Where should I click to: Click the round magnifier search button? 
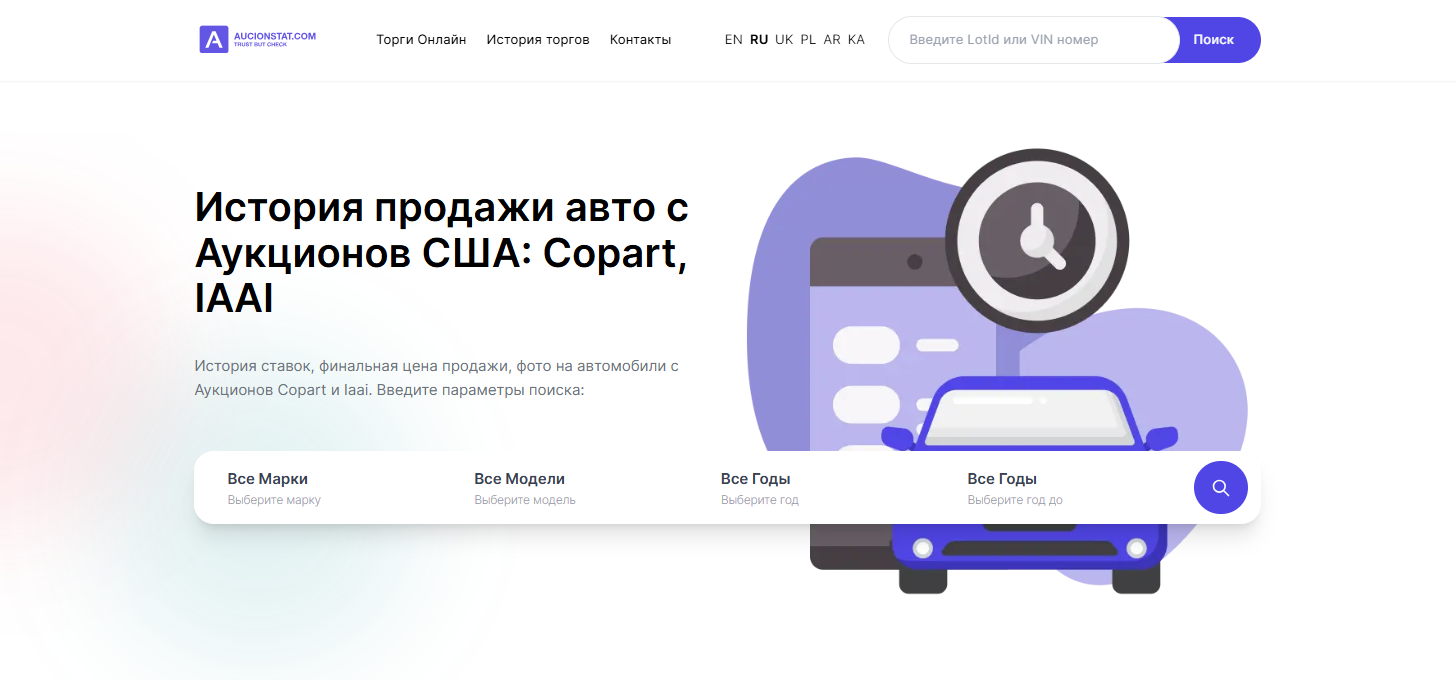1220,488
